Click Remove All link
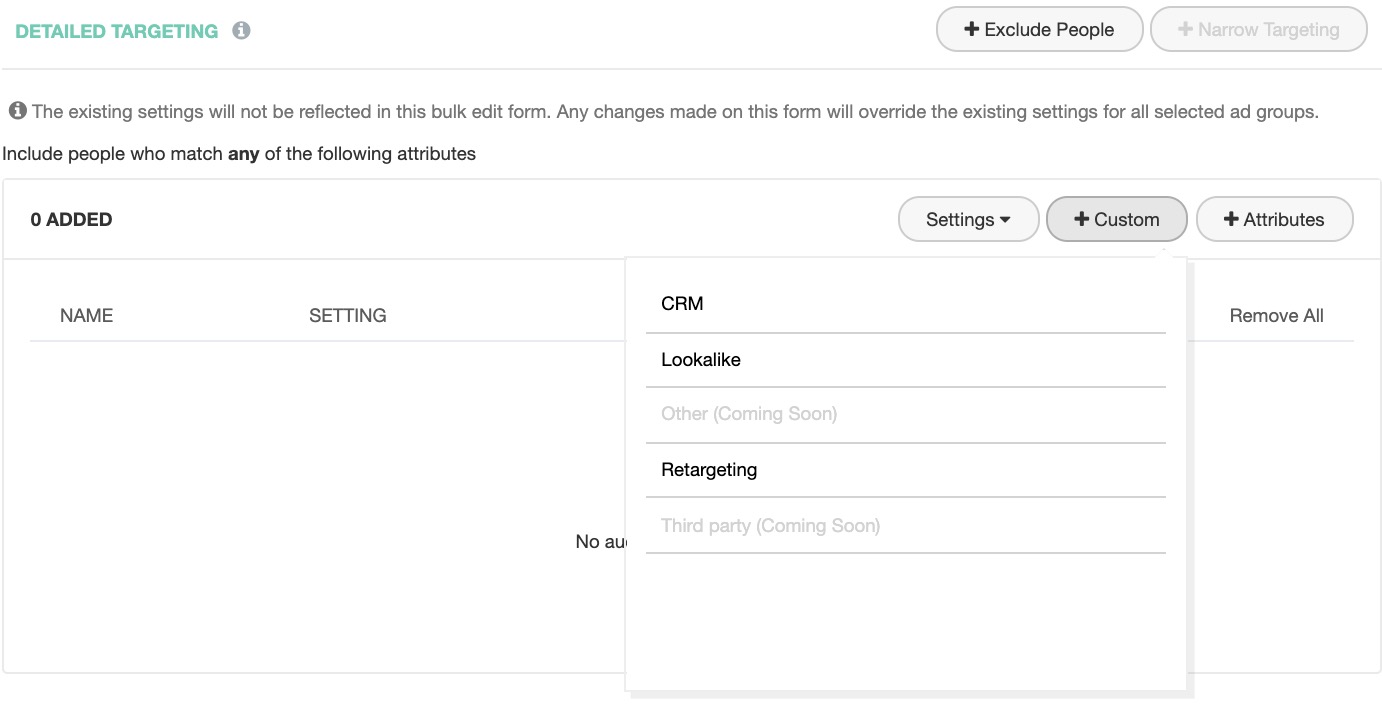Viewport: 1382px width, 710px height. [x=1276, y=316]
